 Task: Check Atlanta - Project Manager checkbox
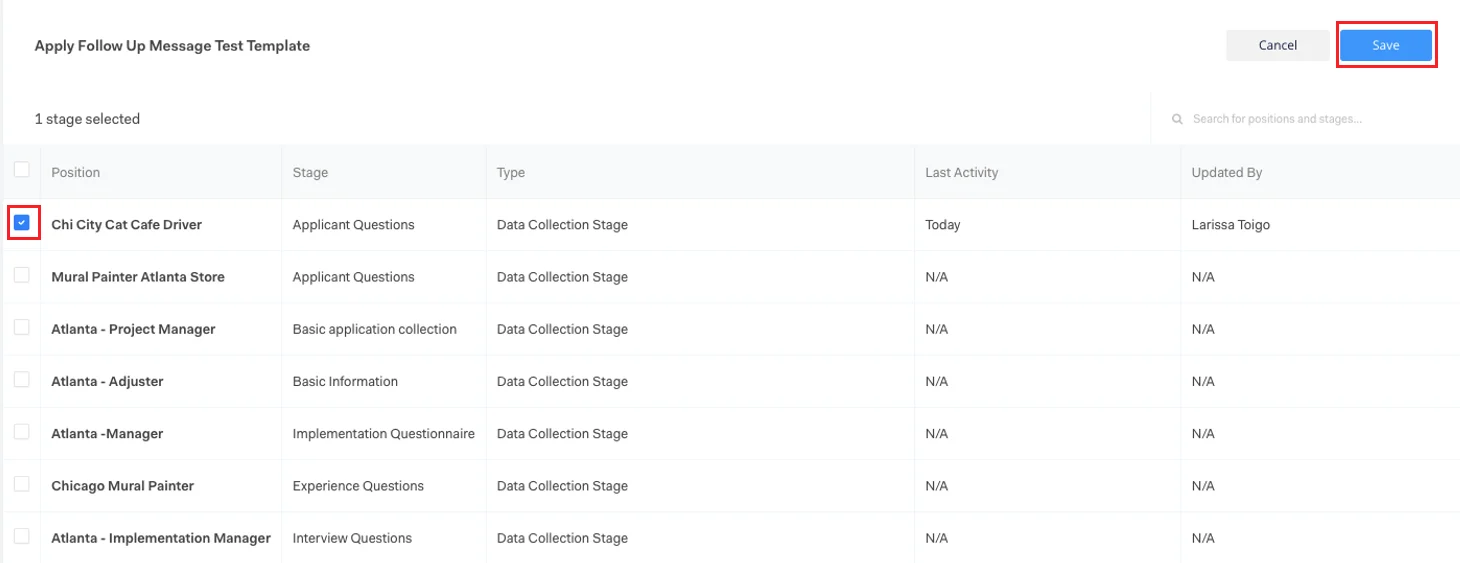pyautogui.click(x=21, y=327)
